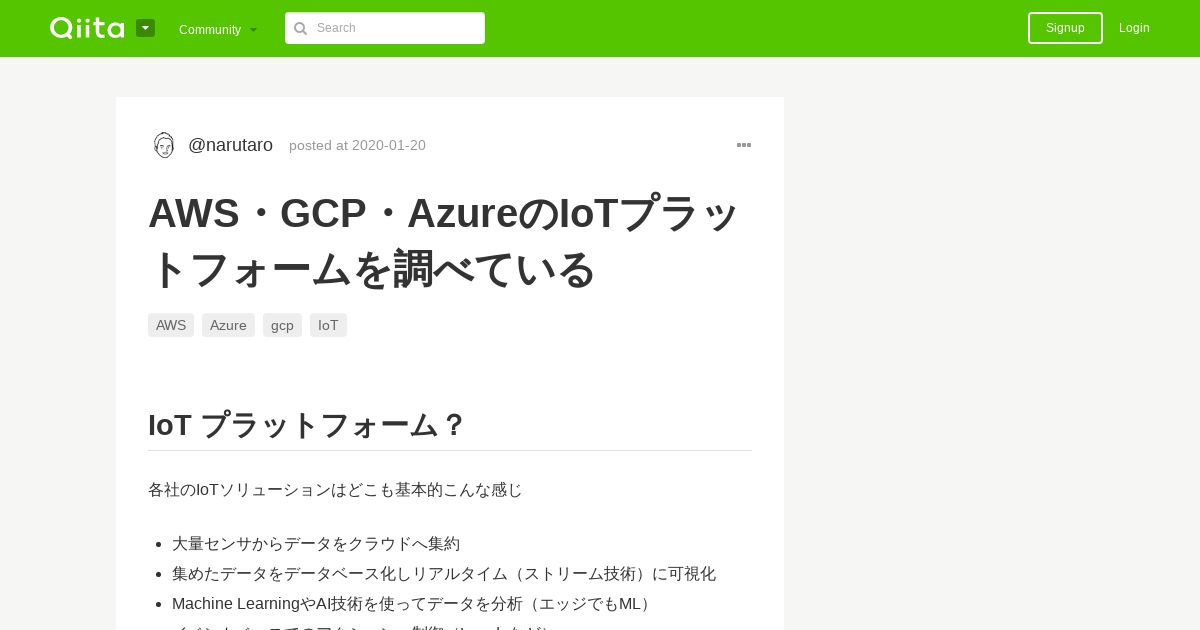Click the sentence 各社のIoTソリューションはどこも基本的こんな感じ

(x=335, y=490)
